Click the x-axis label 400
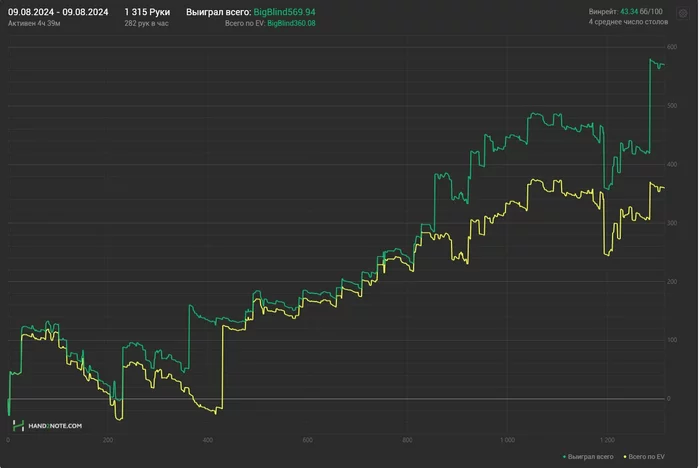 pyautogui.click(x=208, y=440)
